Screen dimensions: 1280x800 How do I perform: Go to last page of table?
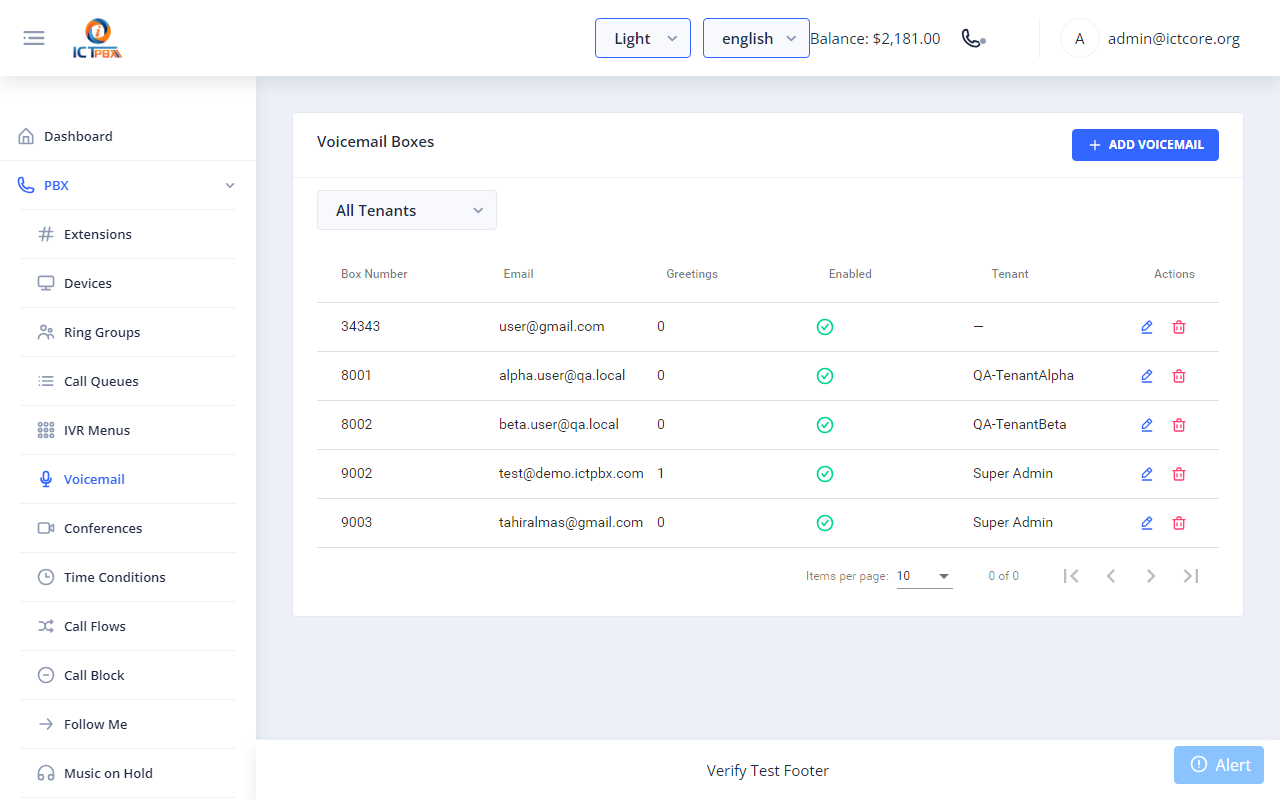[1191, 576]
